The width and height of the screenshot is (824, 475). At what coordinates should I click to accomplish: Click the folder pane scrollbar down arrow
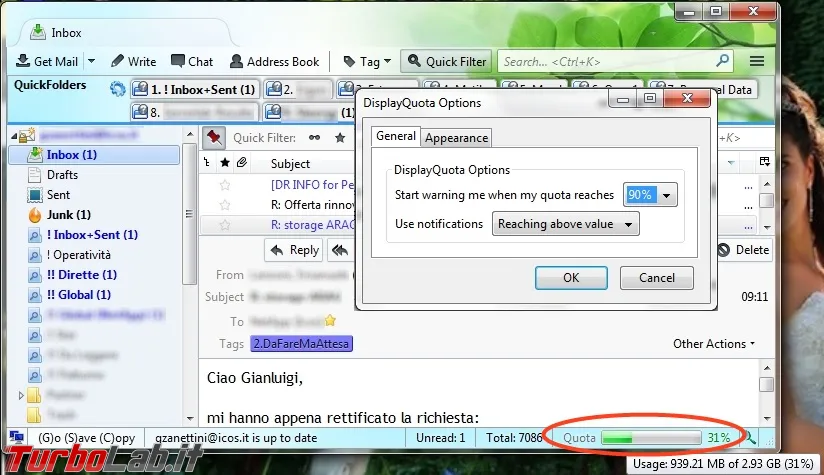click(190, 419)
